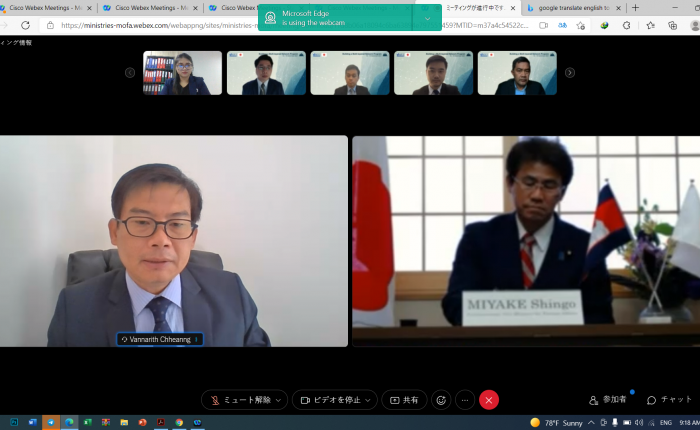Open the emoji reactions icon
The height and width of the screenshot is (430, 700).
[440, 400]
